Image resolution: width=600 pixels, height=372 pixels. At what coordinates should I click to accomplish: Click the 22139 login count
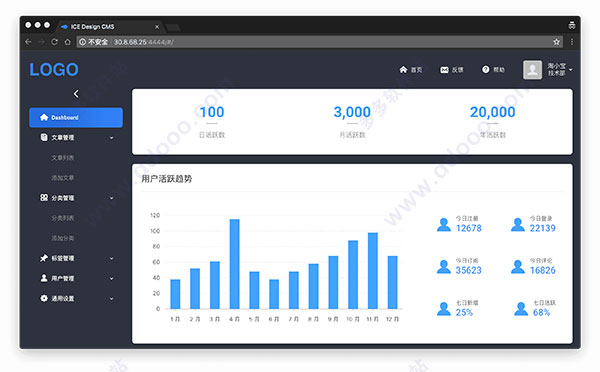543,228
